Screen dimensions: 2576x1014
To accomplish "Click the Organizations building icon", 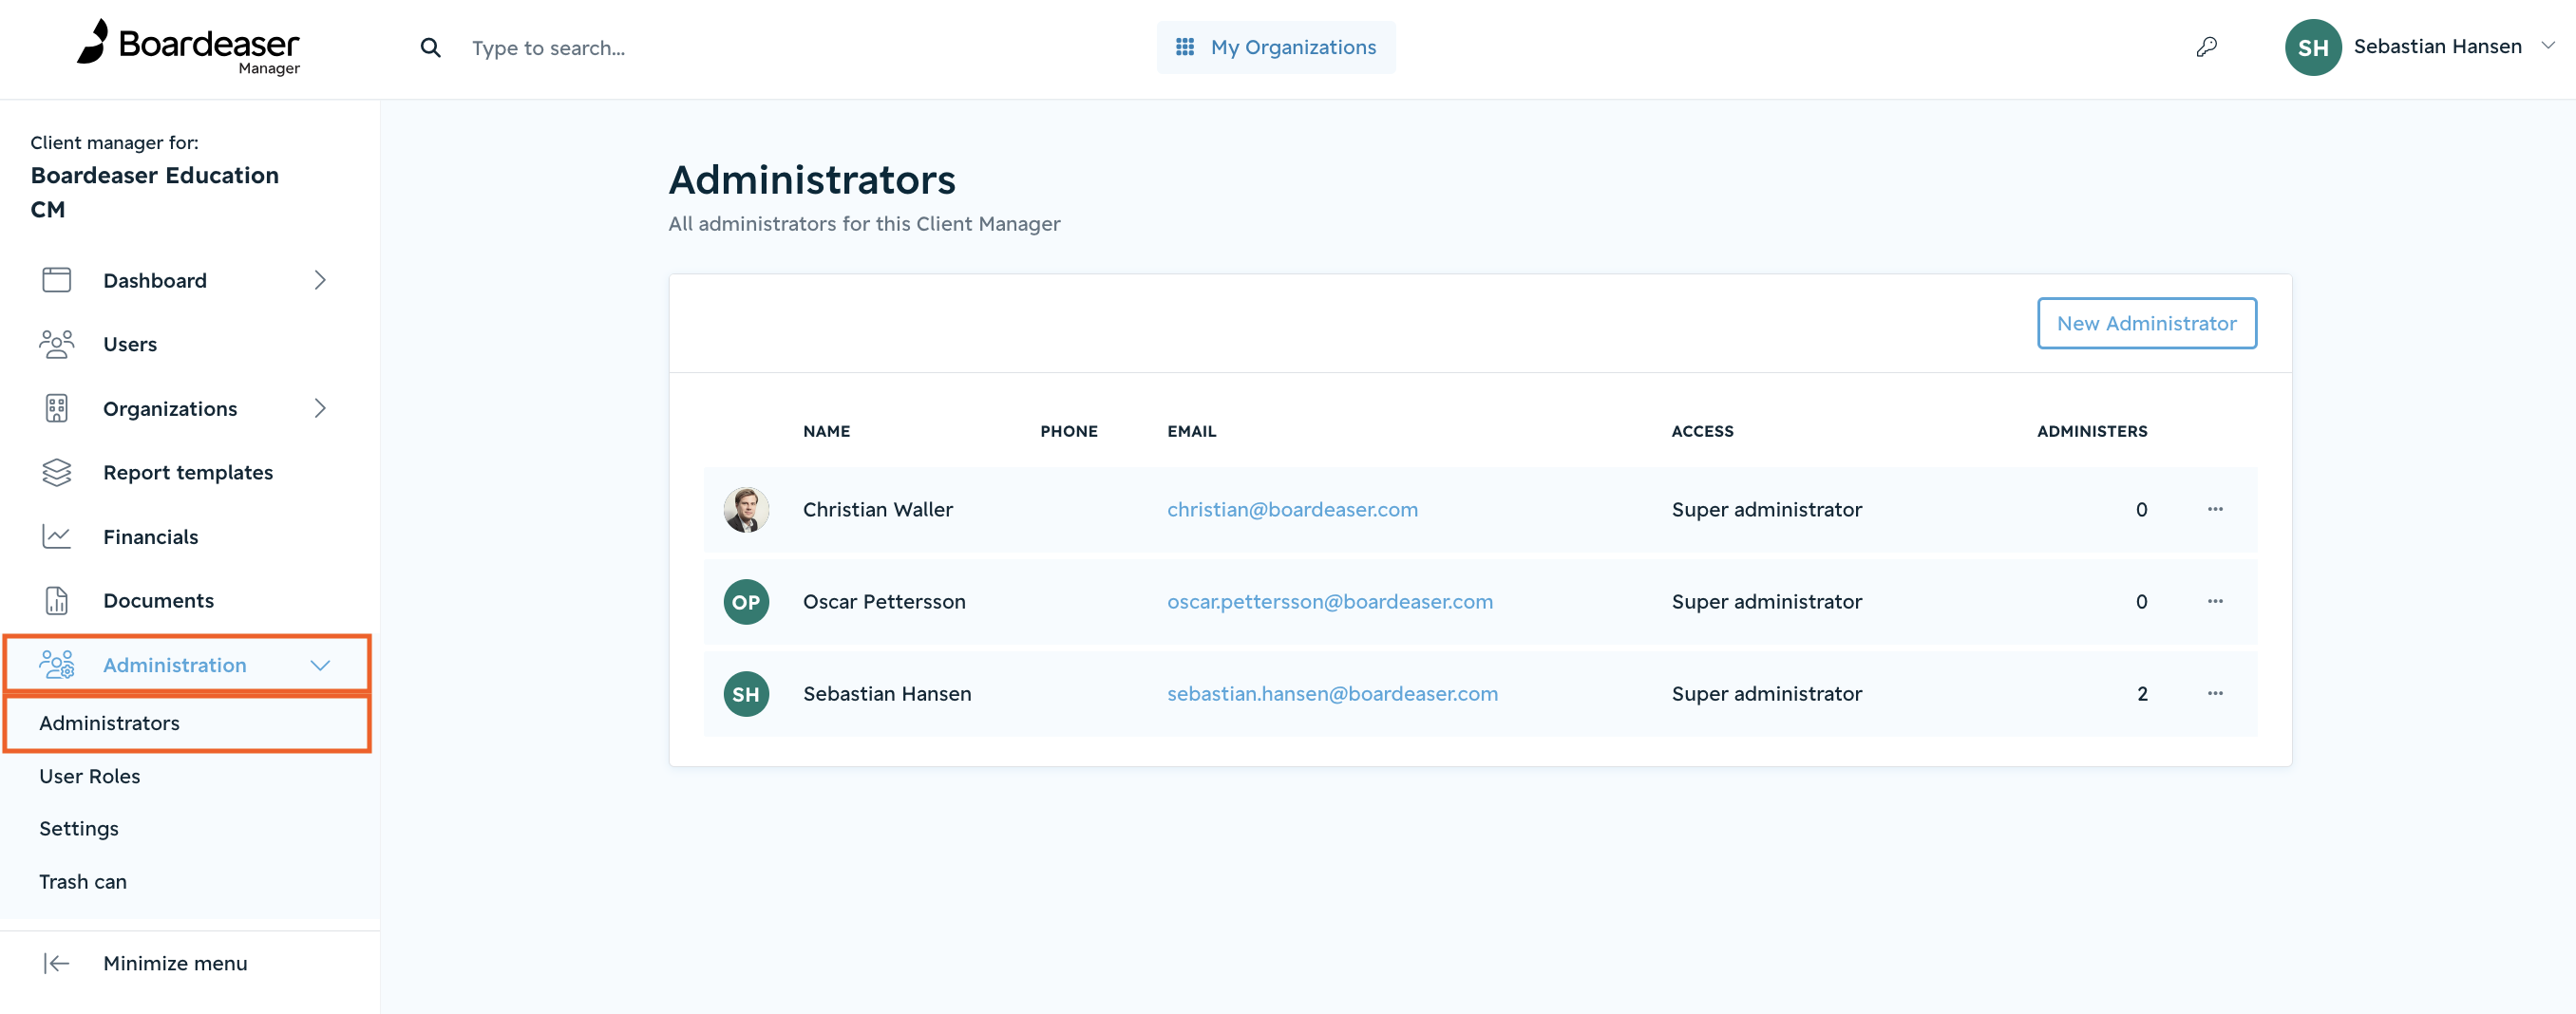I will click(x=57, y=408).
